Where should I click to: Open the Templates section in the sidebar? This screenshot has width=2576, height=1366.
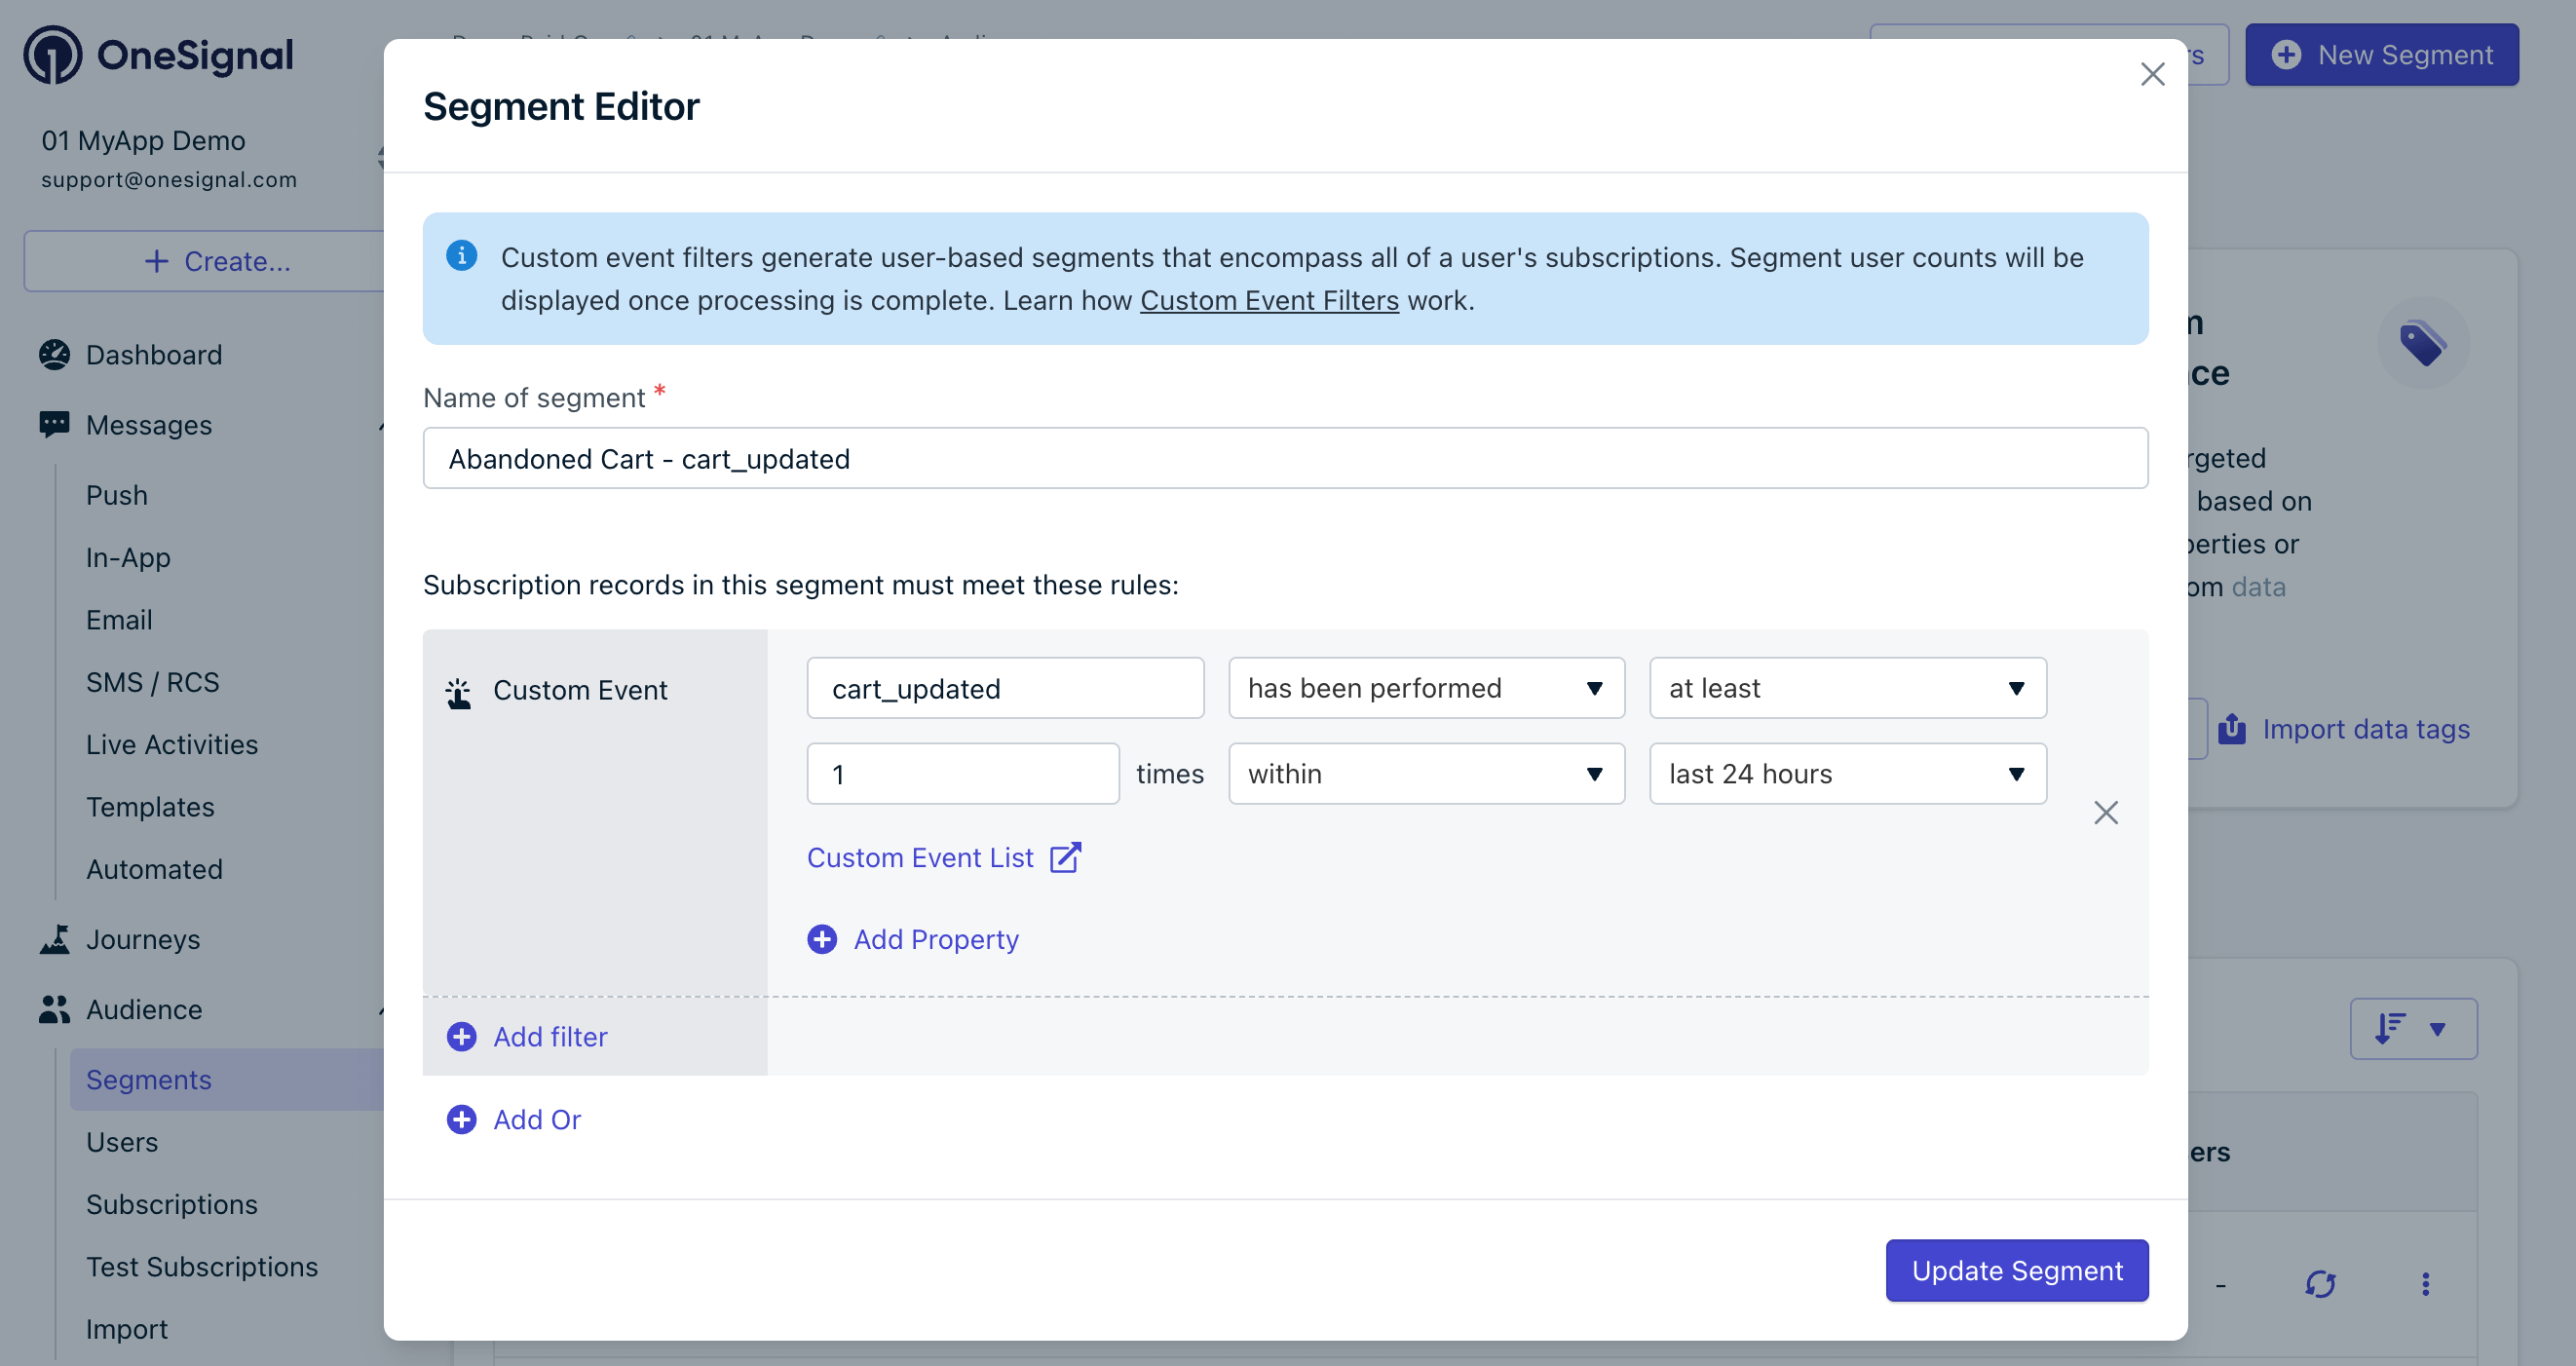150,807
